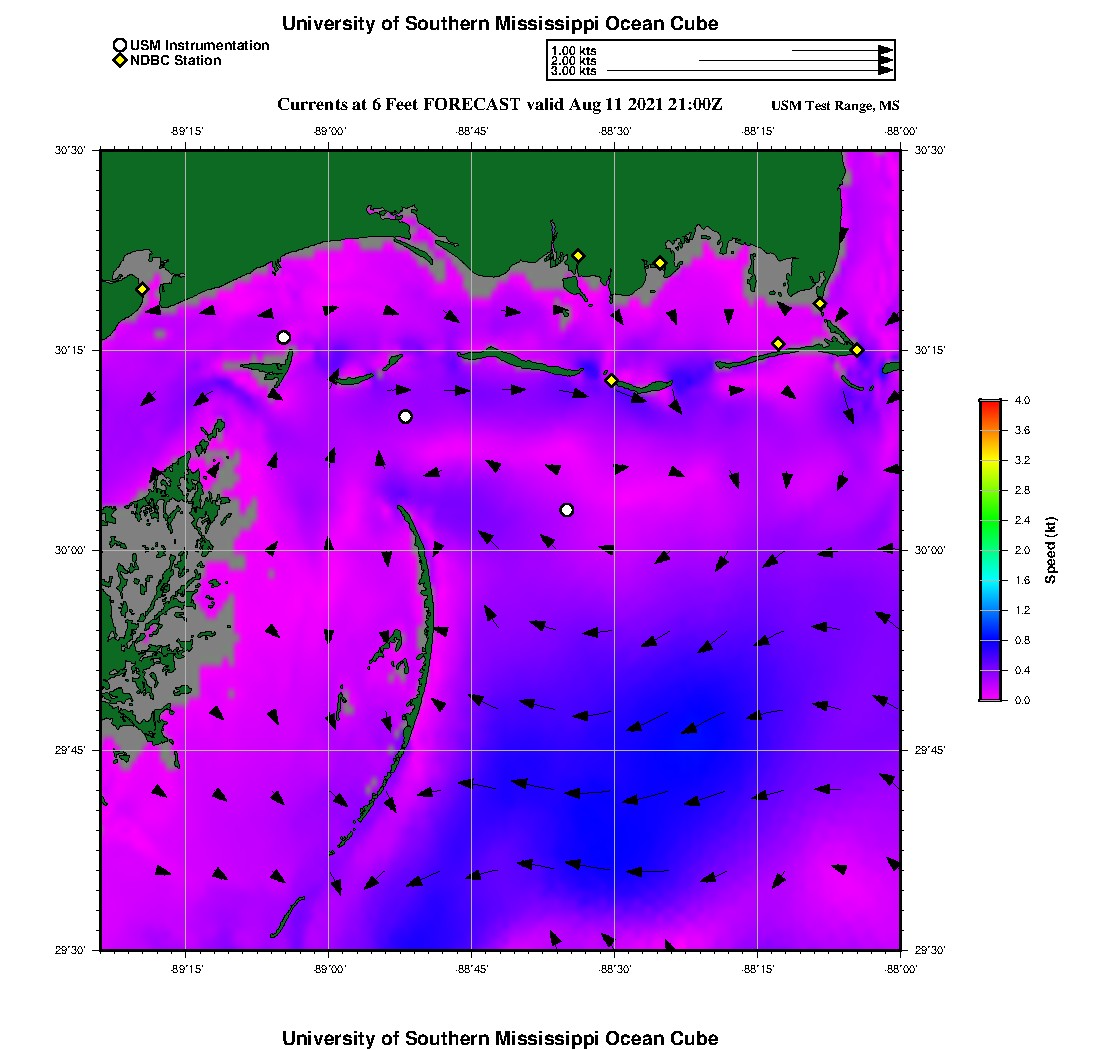Click the bottom "University of Southern Mississippi Ocean Cube" footer

point(500,1038)
